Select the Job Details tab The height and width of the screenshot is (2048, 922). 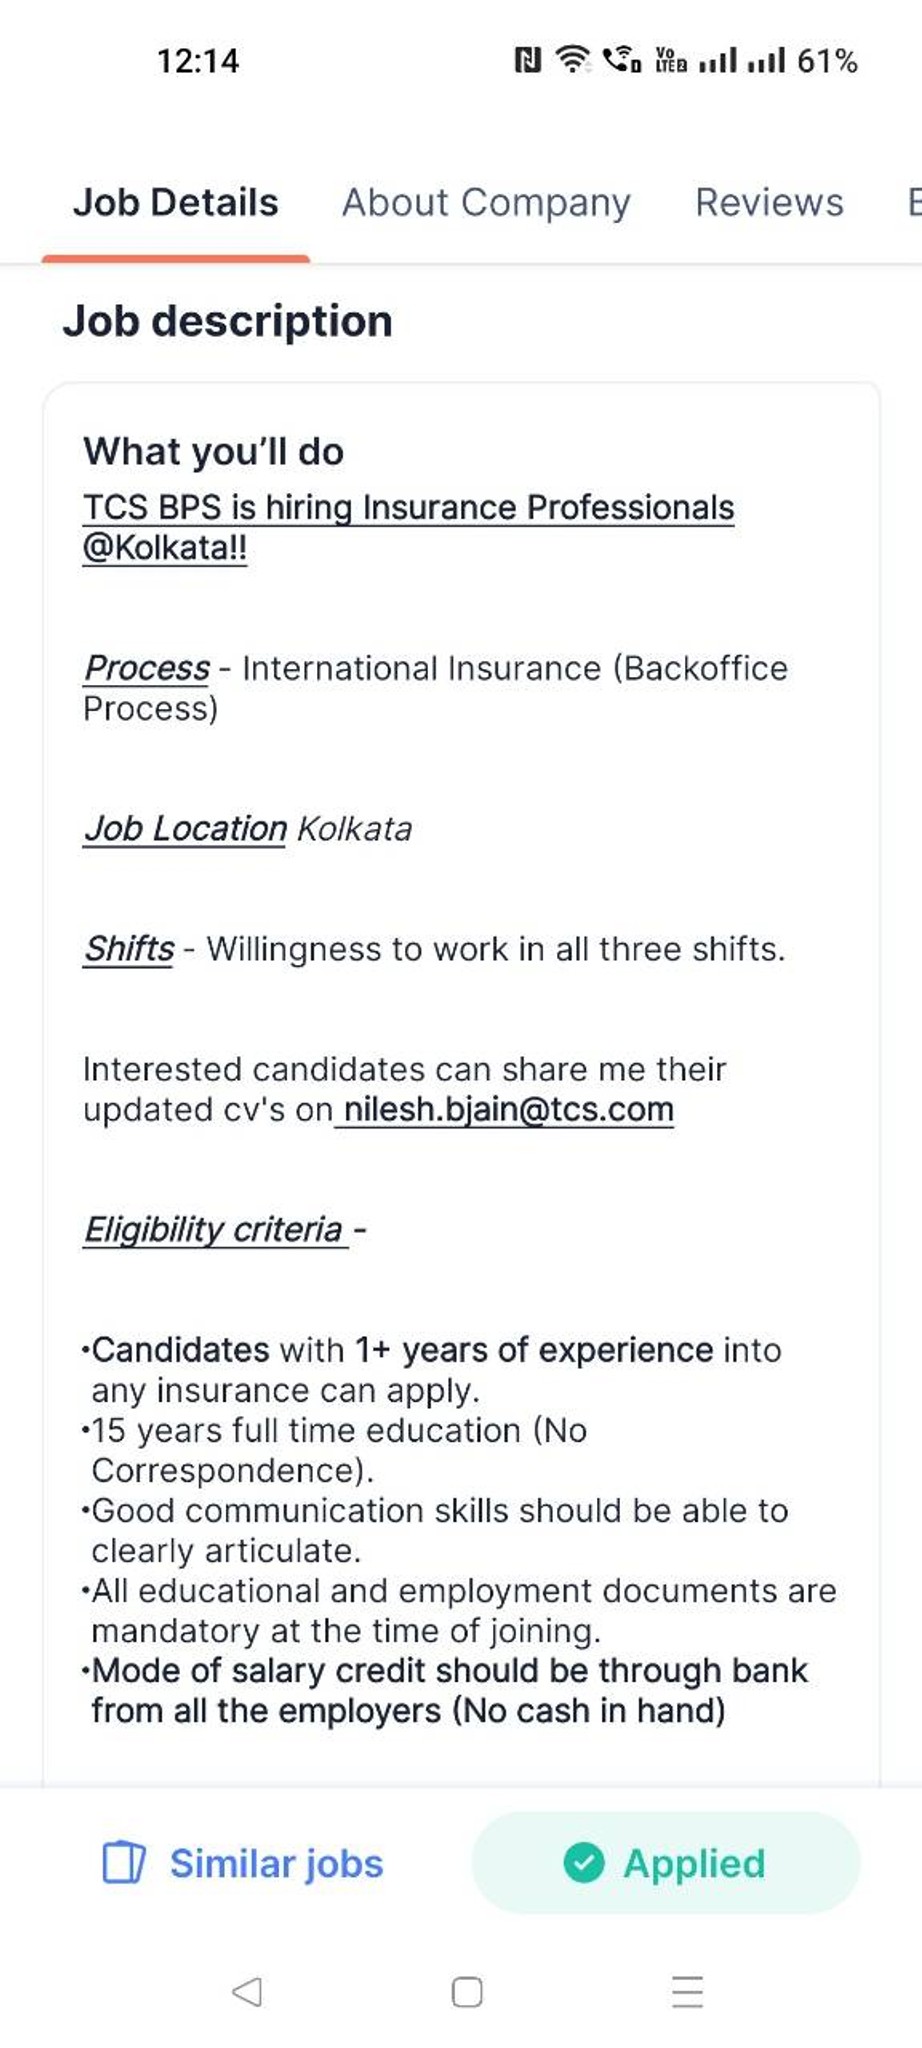click(176, 203)
